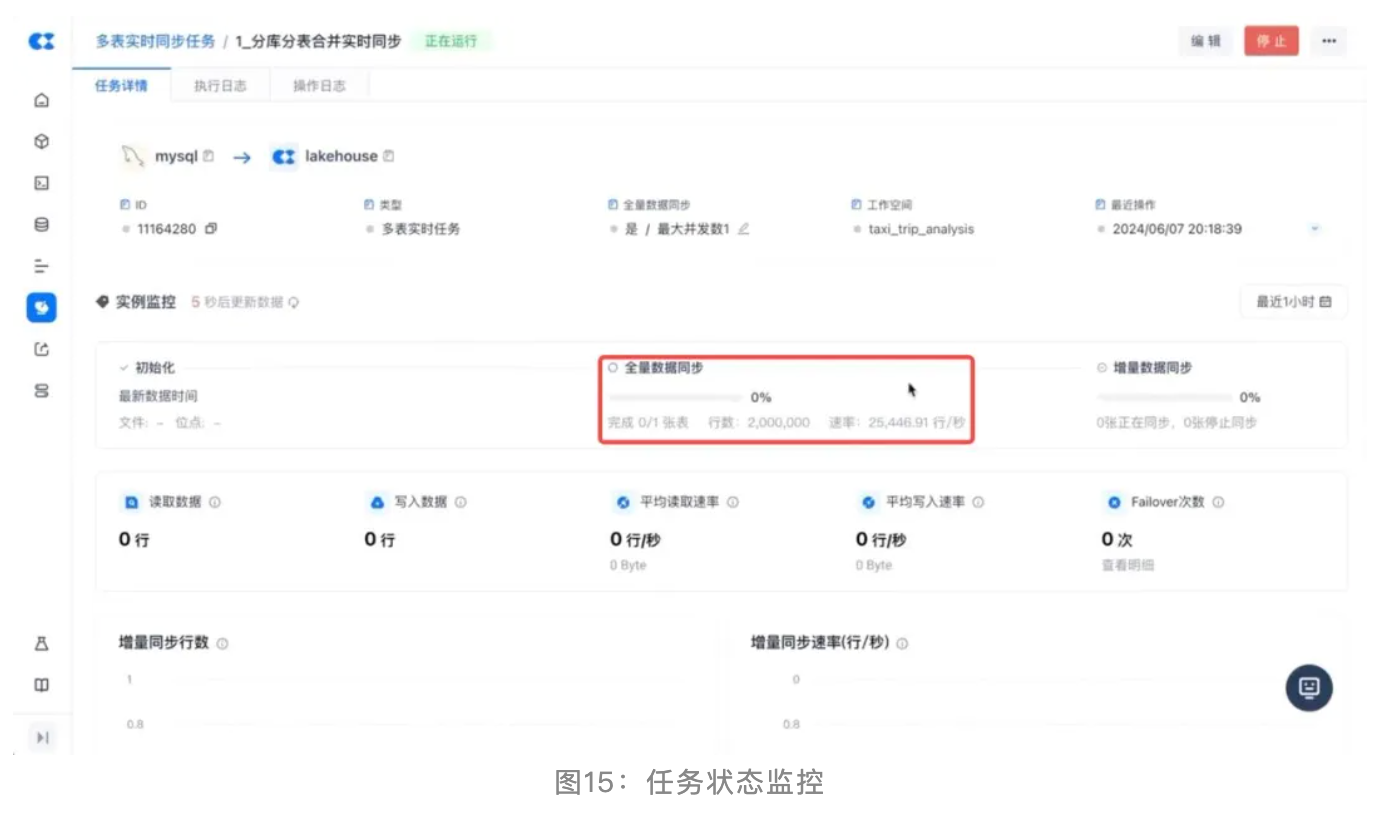1378x818 pixels.
Task: Open the chat assistant floating button
Action: (1308, 688)
